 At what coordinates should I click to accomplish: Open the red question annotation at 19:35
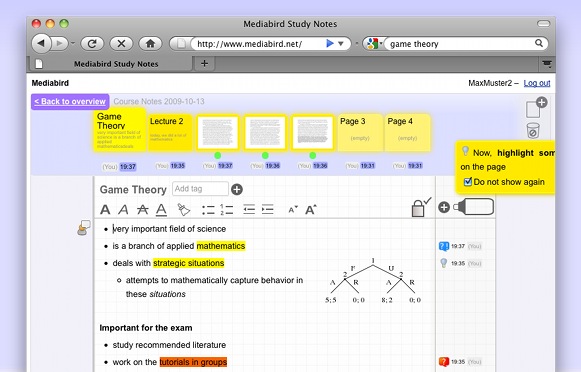[x=444, y=362]
